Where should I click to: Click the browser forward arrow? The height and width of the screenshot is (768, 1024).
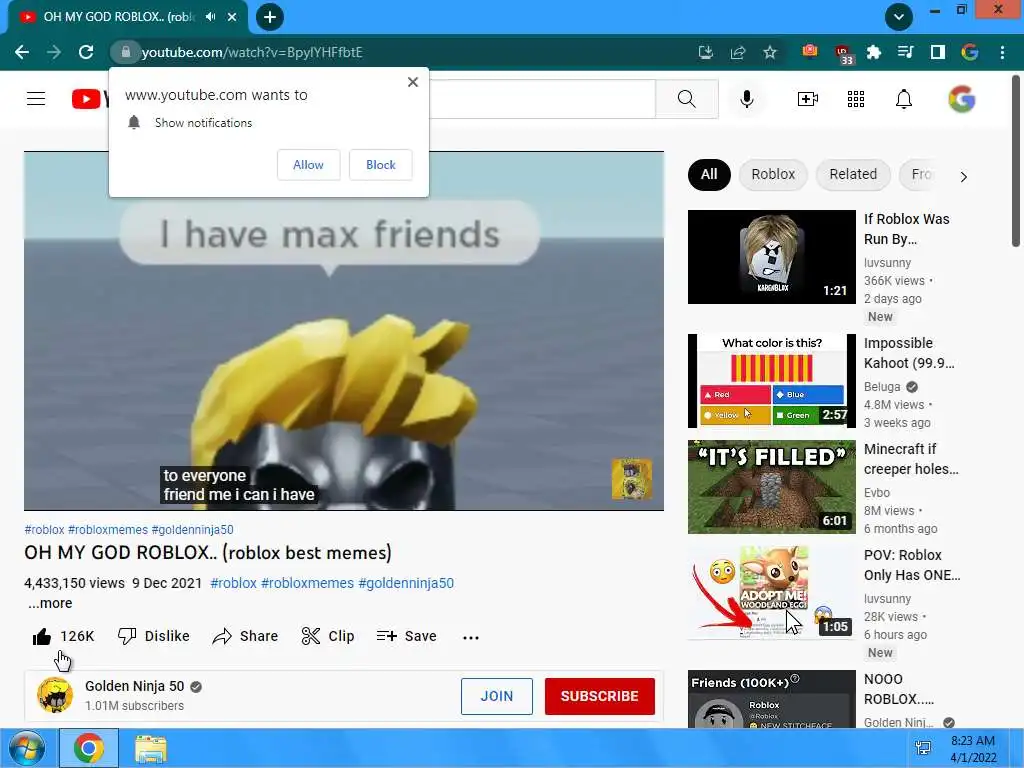[54, 52]
